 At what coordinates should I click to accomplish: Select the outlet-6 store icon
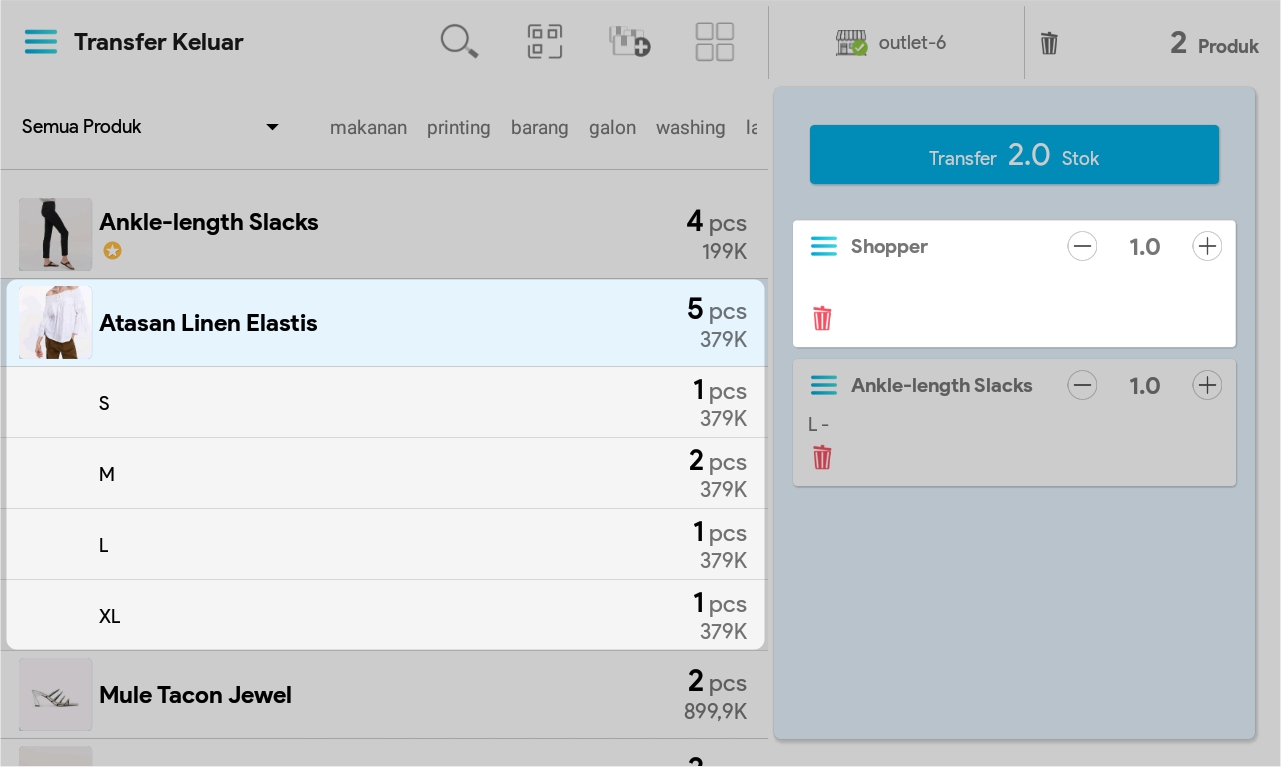point(851,43)
